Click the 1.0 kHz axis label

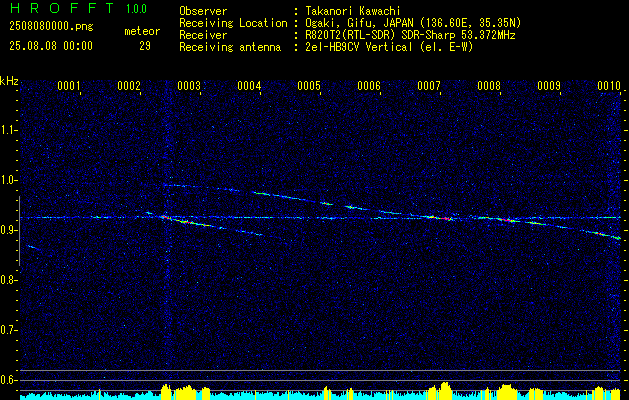(8, 180)
